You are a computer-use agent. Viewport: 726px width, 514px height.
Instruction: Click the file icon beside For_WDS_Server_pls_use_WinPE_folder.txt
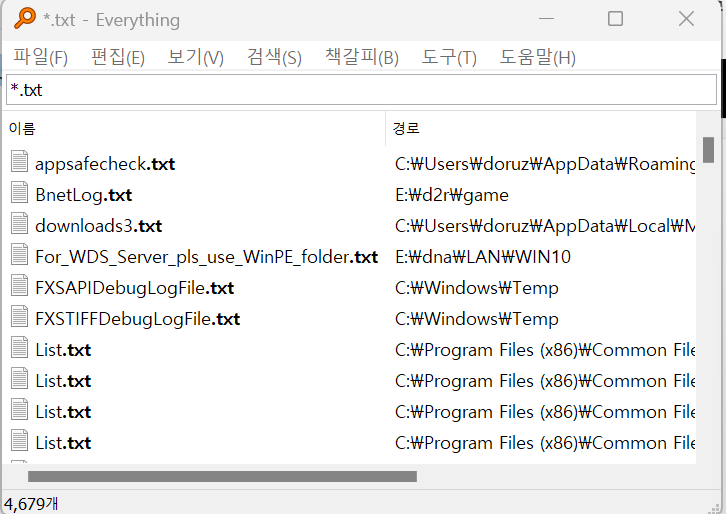19,255
